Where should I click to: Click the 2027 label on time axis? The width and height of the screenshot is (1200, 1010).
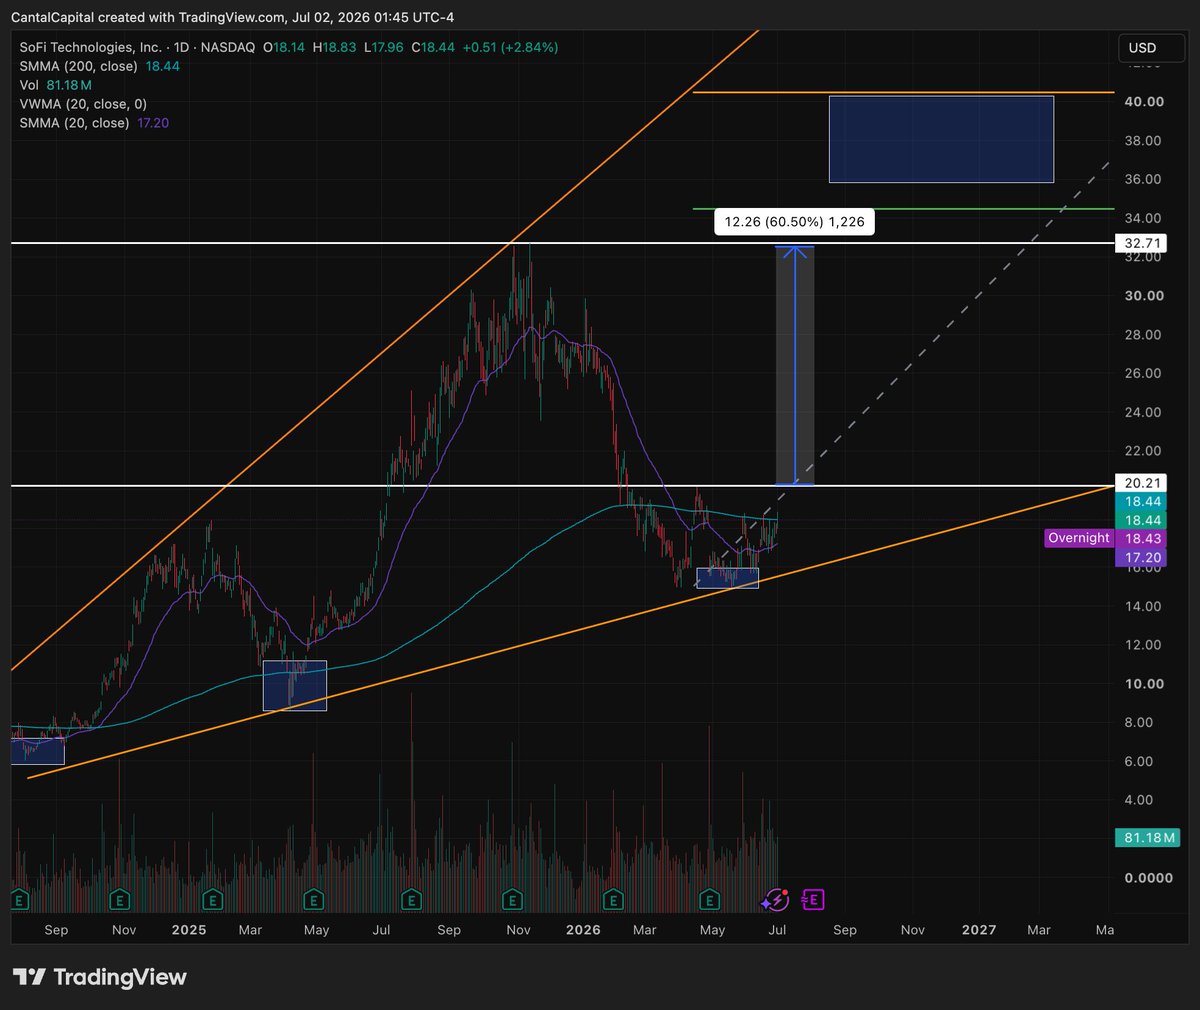[x=979, y=930]
